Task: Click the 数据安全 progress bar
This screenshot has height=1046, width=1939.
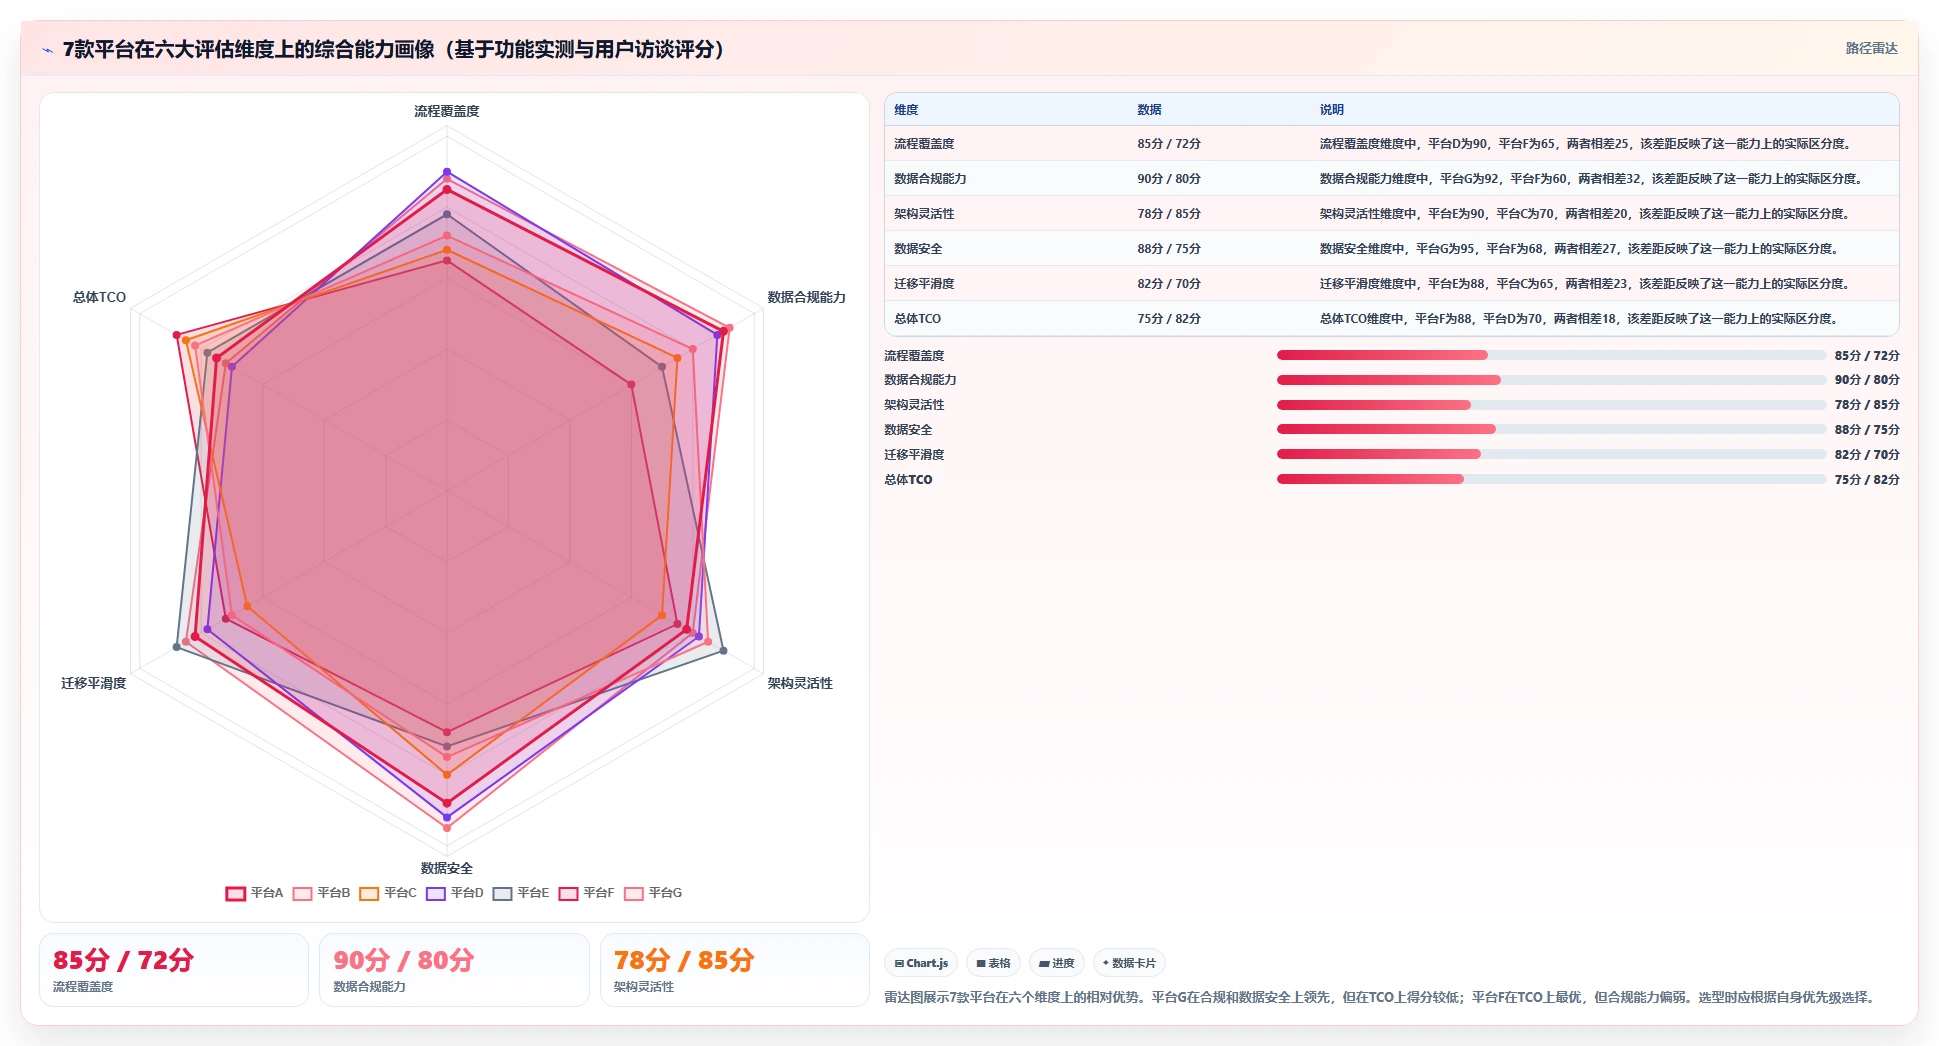Action: point(1551,429)
